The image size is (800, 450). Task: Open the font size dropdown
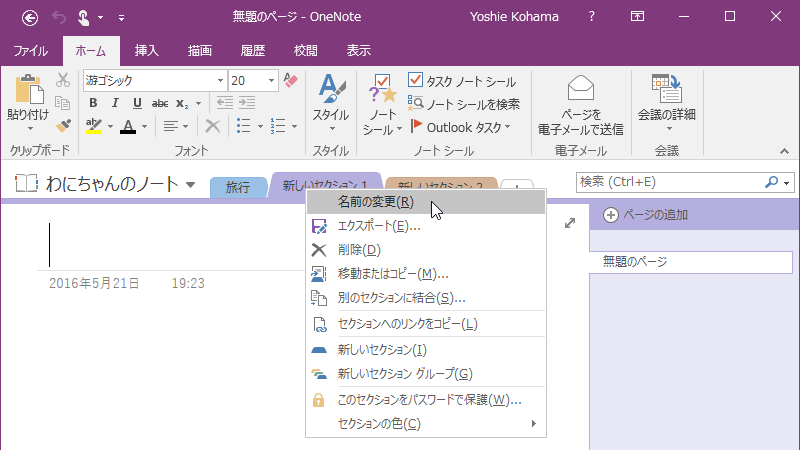pyautogui.click(x=271, y=80)
